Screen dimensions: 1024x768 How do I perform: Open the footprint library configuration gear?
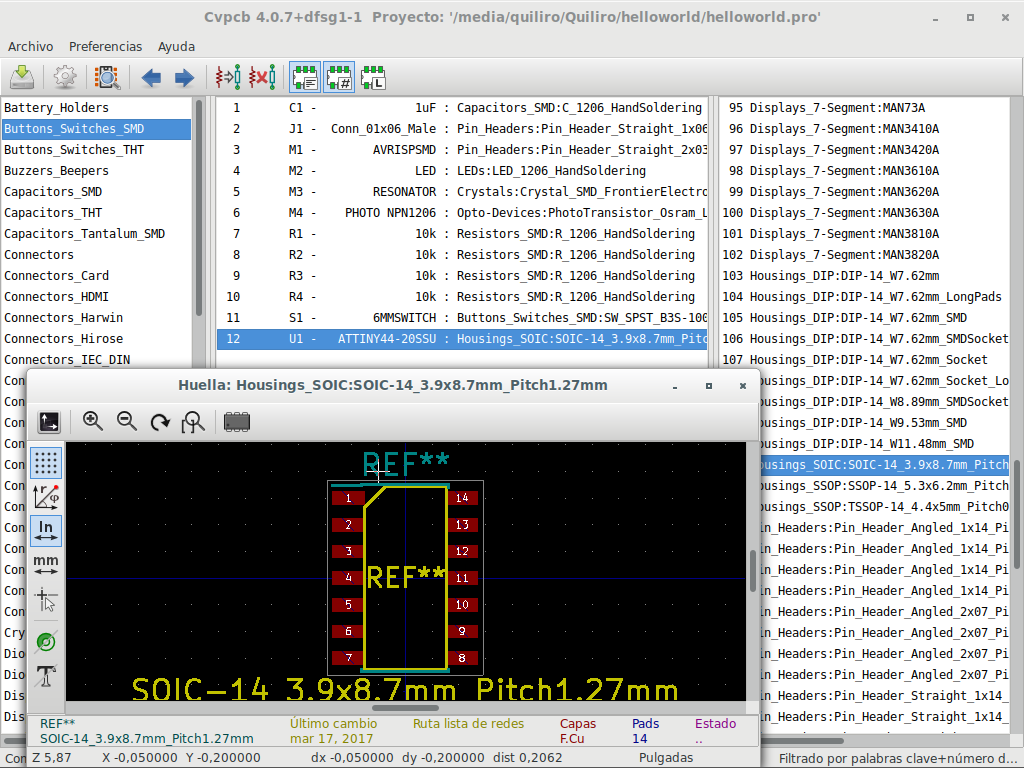(65, 77)
